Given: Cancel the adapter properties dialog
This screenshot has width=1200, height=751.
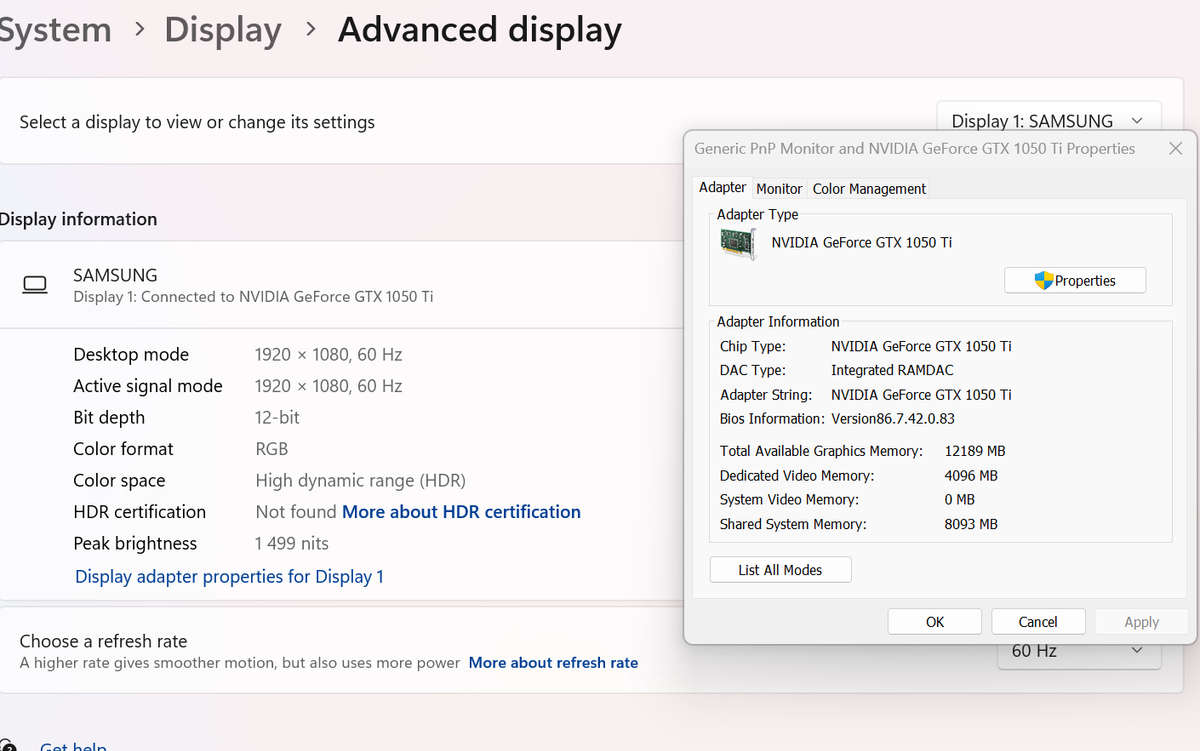Looking at the screenshot, I should click(1038, 622).
